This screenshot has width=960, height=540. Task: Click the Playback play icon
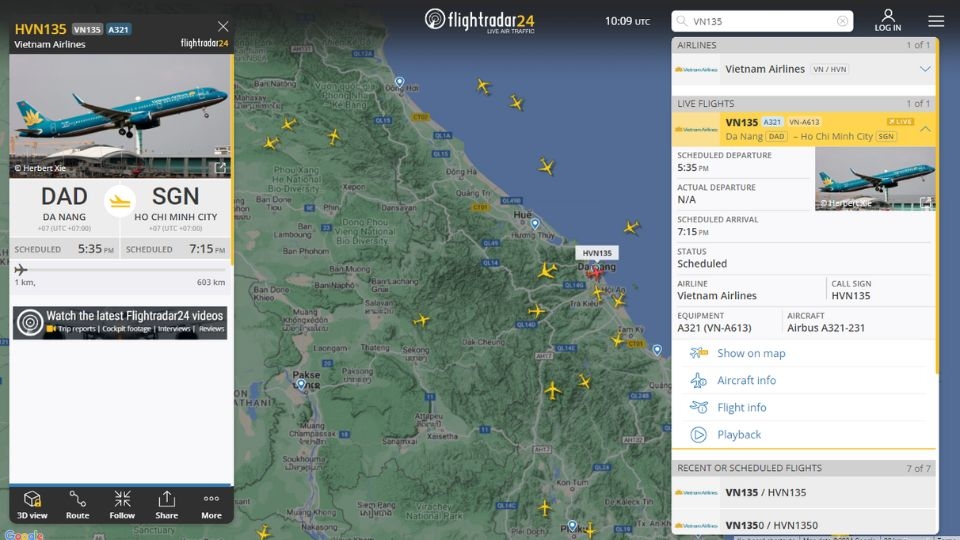[699, 434]
